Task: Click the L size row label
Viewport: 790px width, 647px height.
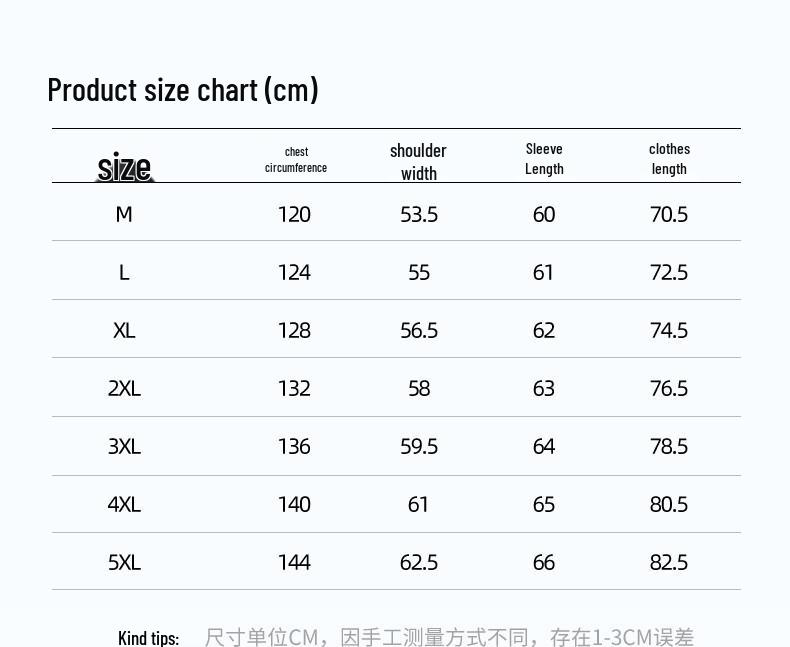Action: point(124,272)
